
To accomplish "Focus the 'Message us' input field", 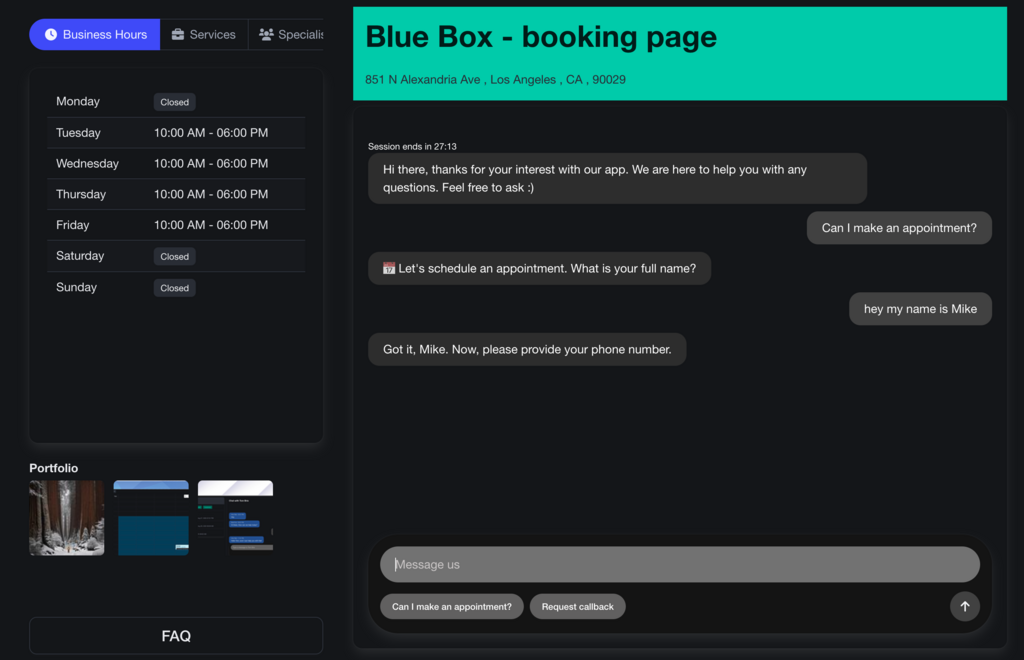I will (x=679, y=564).
